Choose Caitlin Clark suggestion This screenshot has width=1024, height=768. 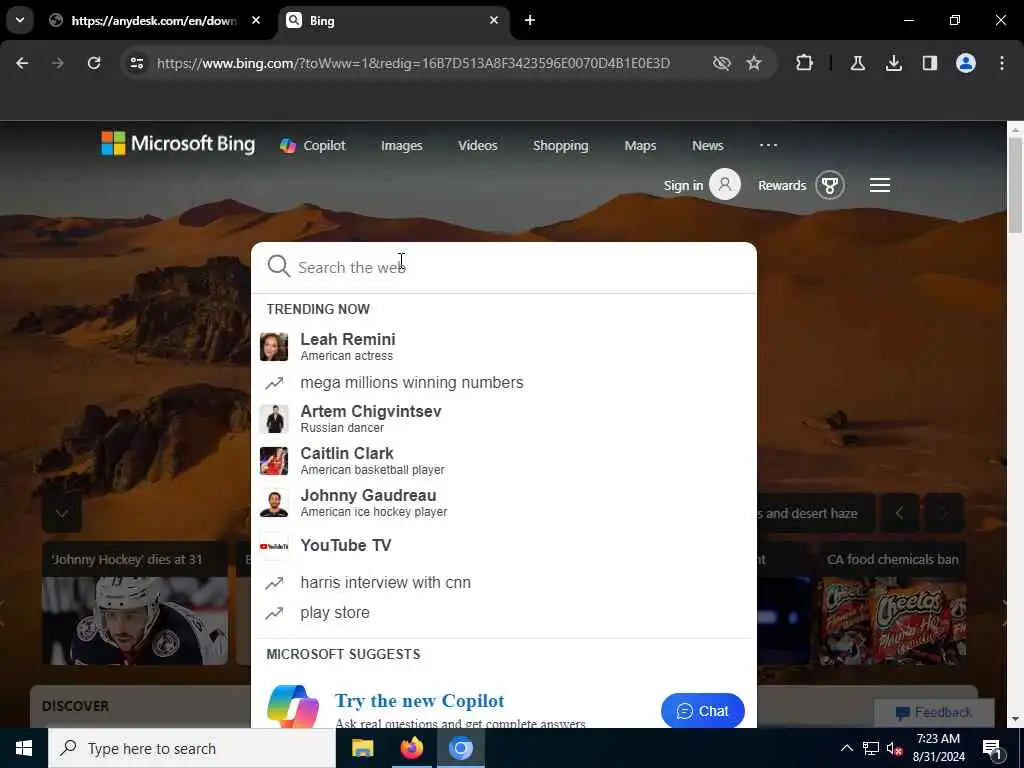pyautogui.click(x=504, y=461)
